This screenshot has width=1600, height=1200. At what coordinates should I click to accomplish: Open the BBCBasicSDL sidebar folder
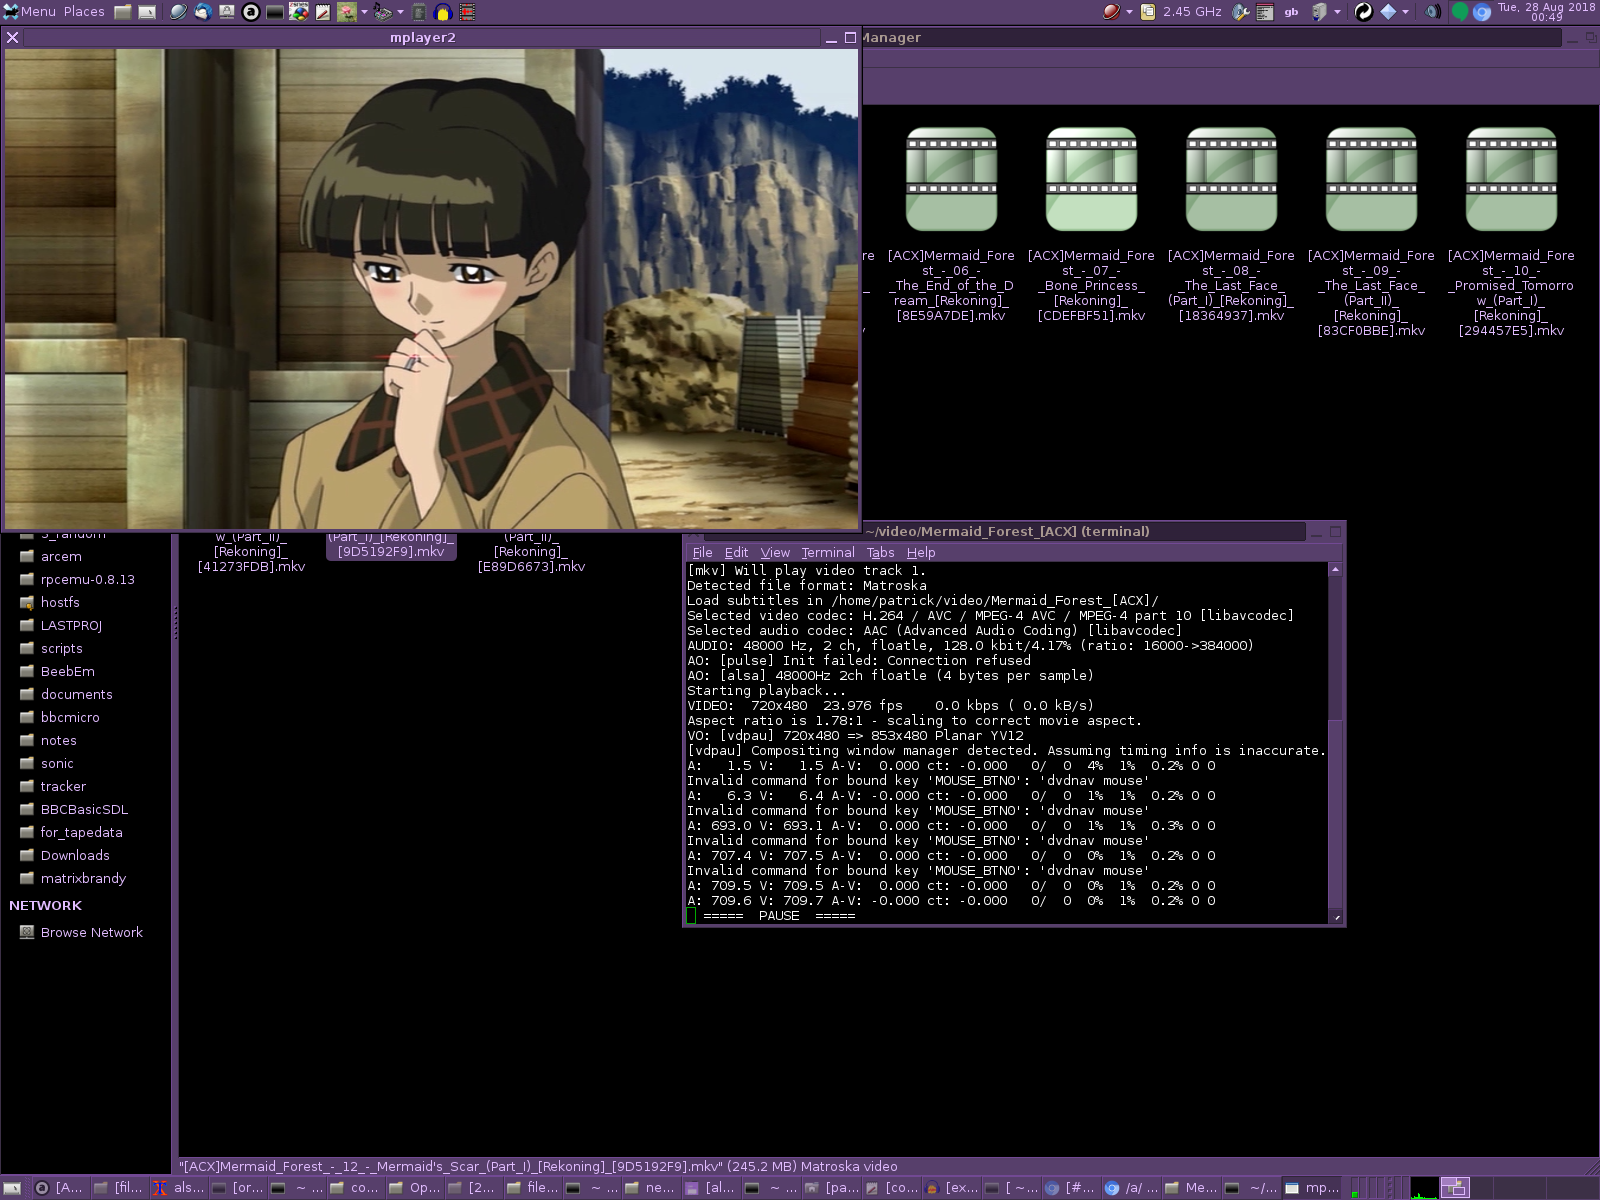pos(85,809)
